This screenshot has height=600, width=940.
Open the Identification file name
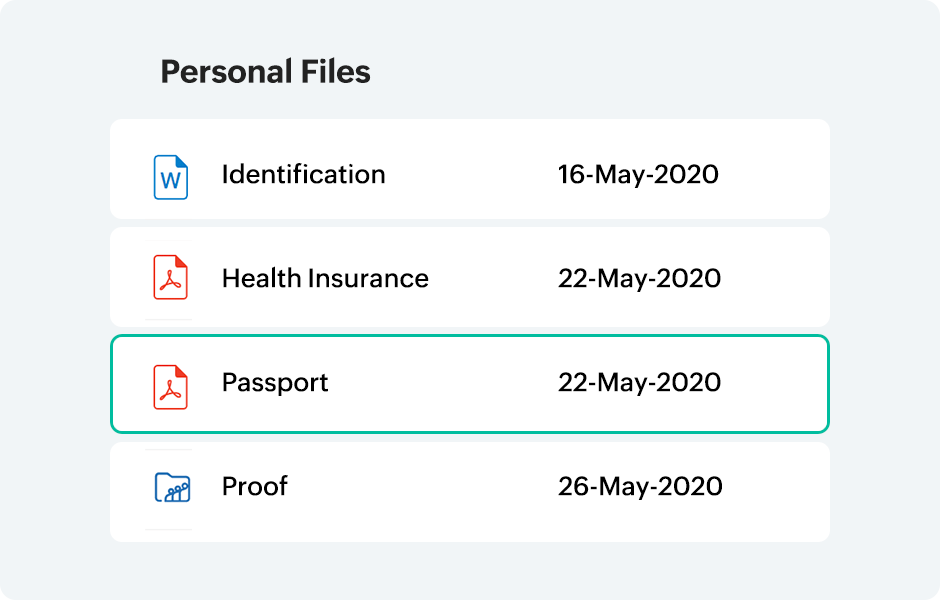coord(303,175)
